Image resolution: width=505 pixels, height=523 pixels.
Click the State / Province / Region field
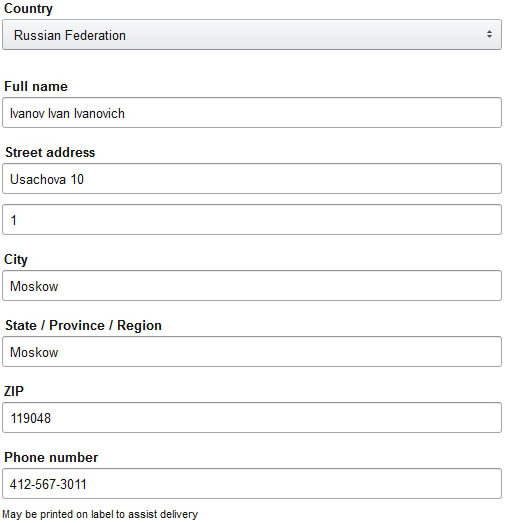coord(252,352)
